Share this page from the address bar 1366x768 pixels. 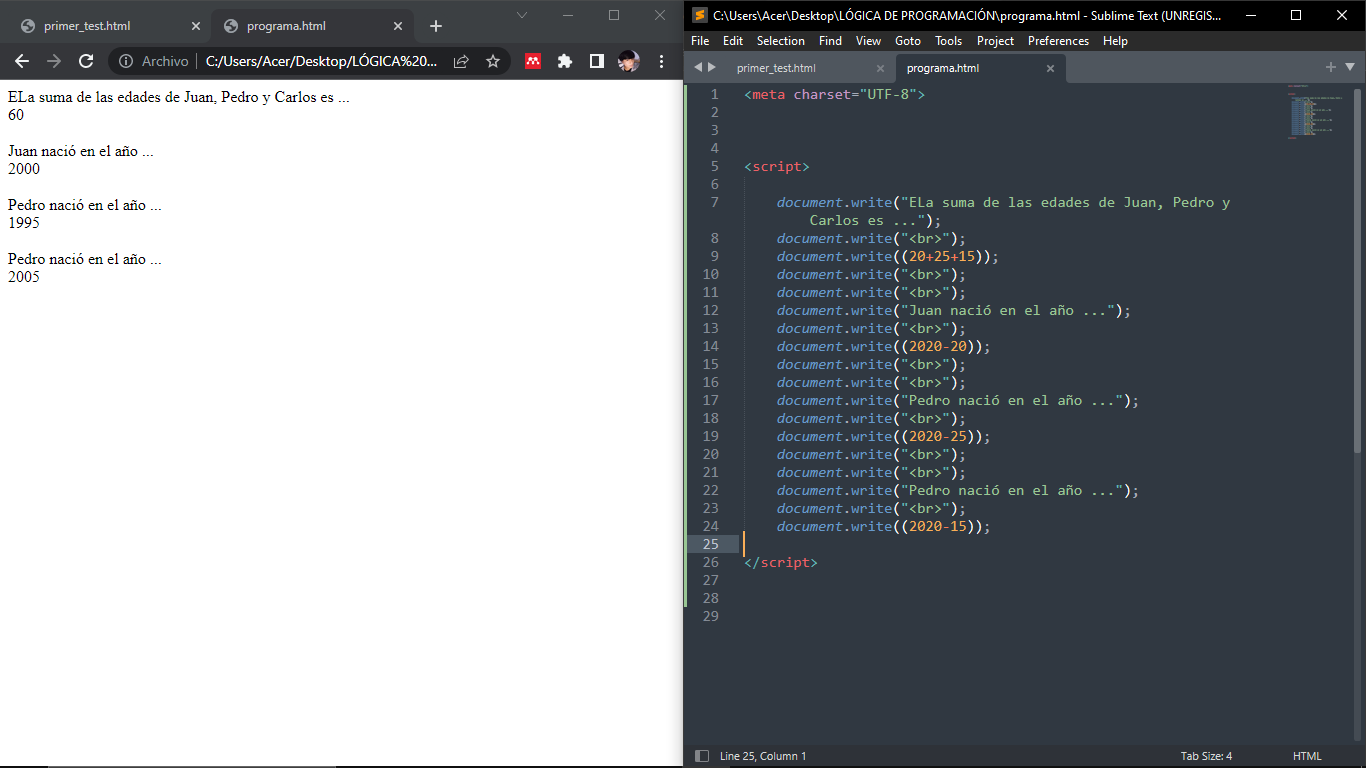[461, 61]
